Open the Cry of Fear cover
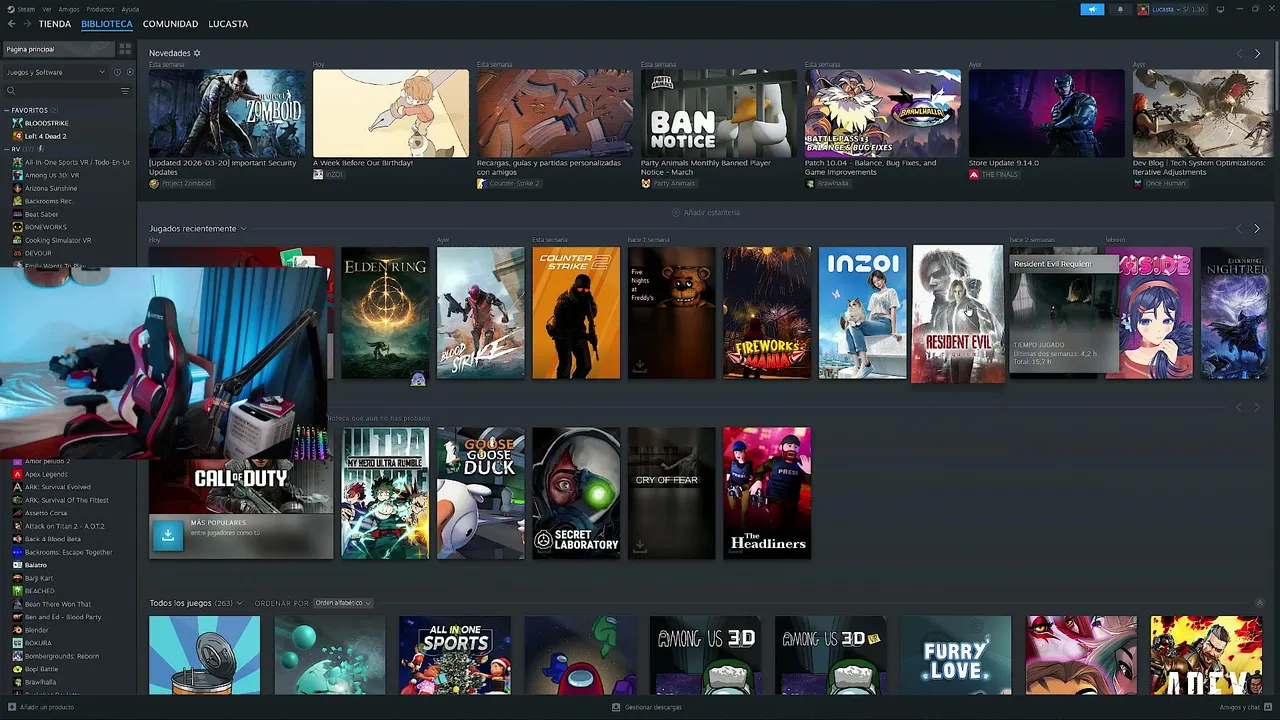This screenshot has height=720, width=1280. pyautogui.click(x=672, y=493)
